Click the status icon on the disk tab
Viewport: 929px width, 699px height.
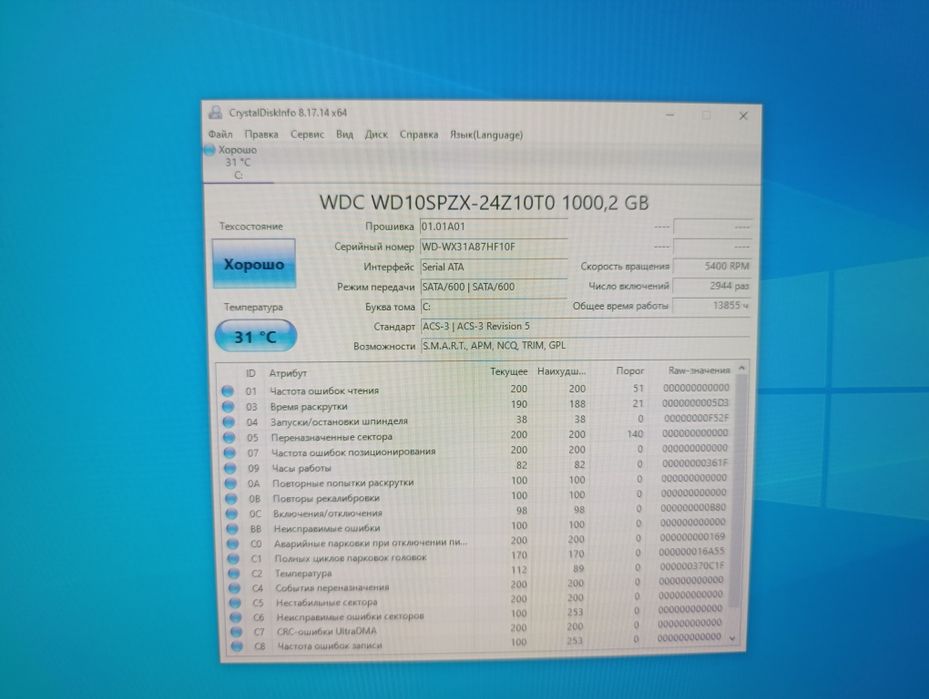209,150
